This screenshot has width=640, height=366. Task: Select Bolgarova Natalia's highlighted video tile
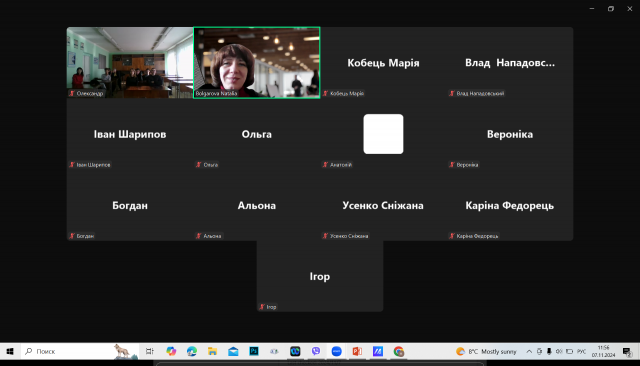(x=257, y=62)
